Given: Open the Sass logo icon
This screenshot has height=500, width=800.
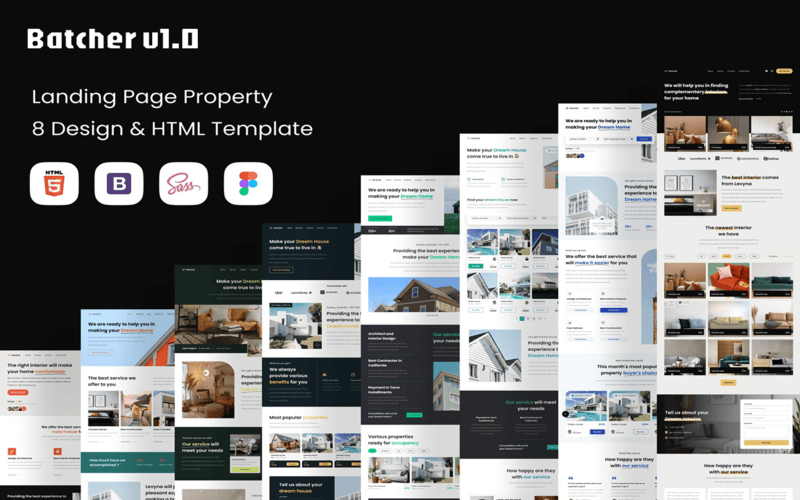Looking at the screenshot, I should (x=184, y=184).
